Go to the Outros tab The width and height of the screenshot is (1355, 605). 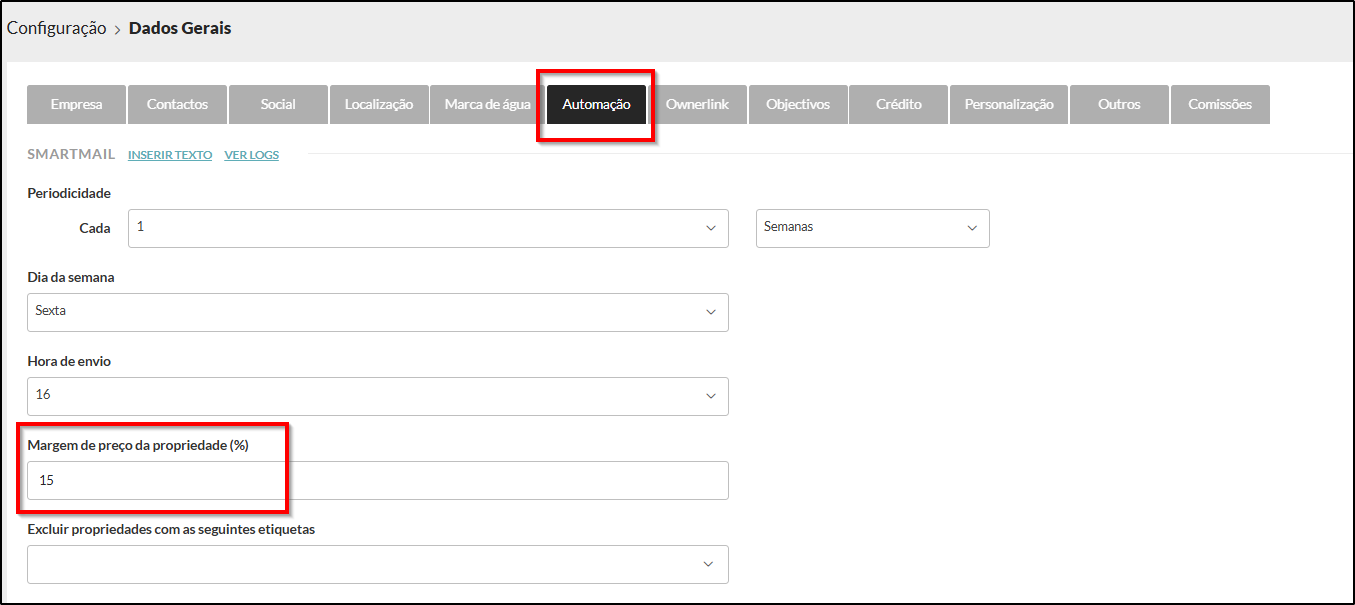click(1118, 105)
